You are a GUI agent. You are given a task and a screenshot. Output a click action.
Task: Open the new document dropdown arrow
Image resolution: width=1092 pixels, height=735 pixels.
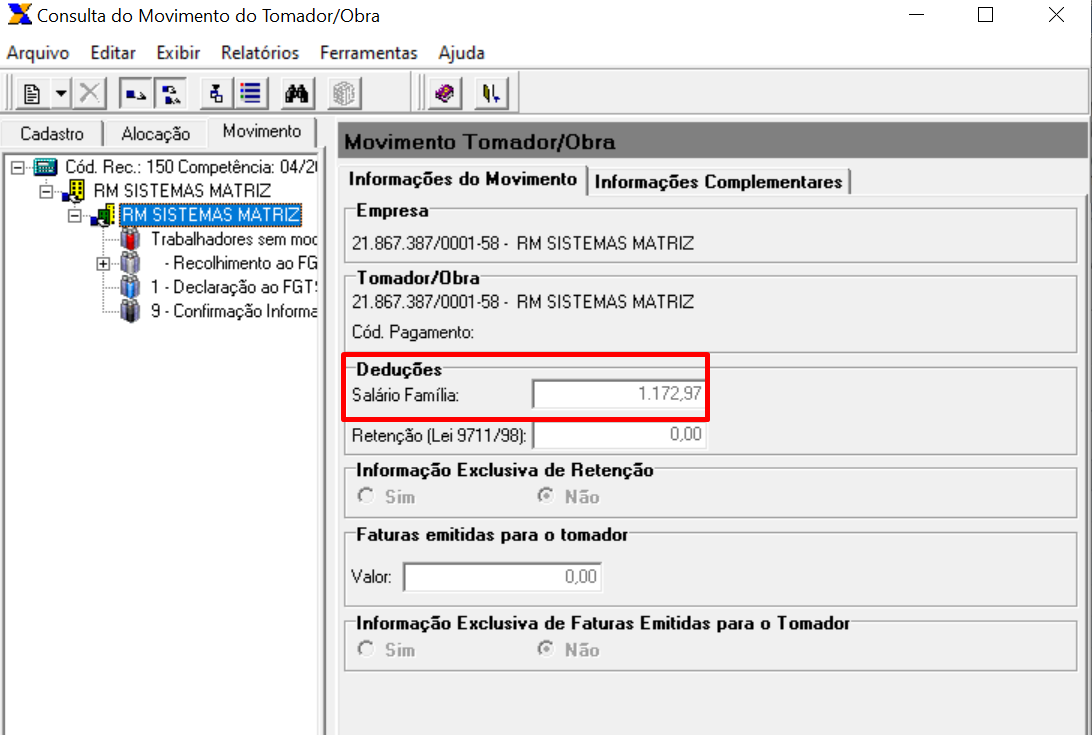coord(61,93)
